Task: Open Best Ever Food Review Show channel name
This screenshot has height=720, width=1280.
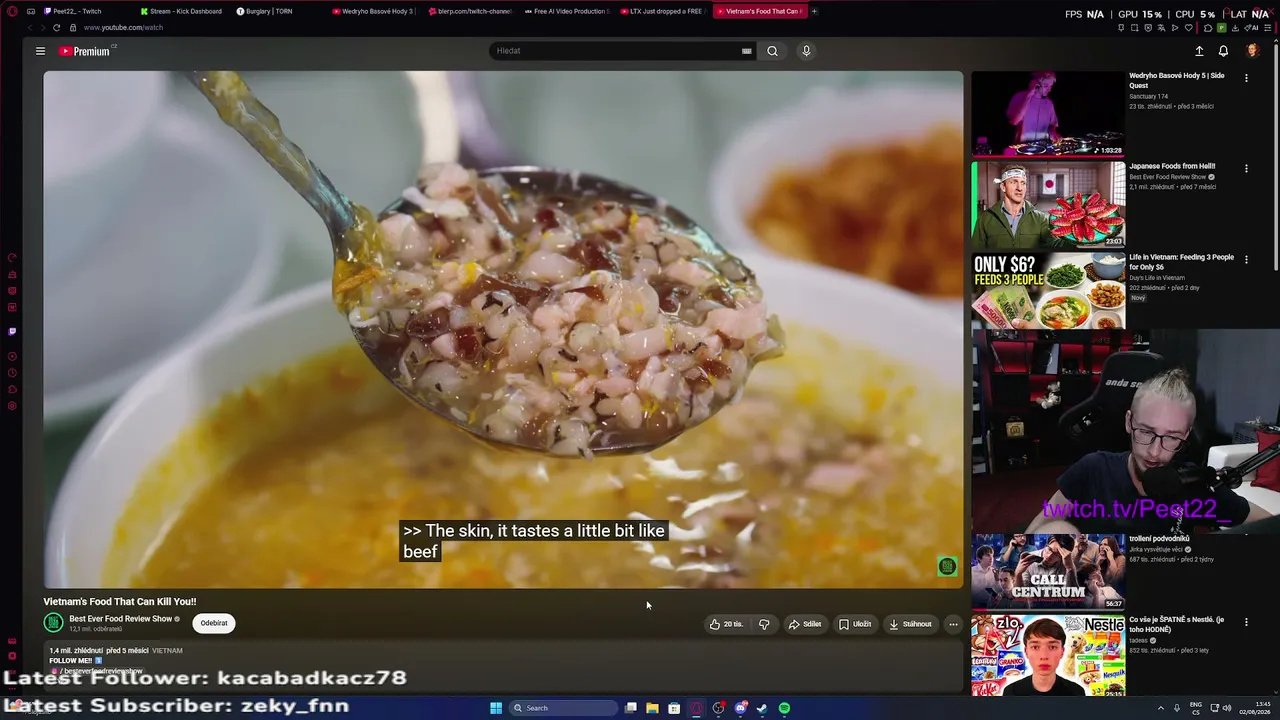Action: point(120,619)
